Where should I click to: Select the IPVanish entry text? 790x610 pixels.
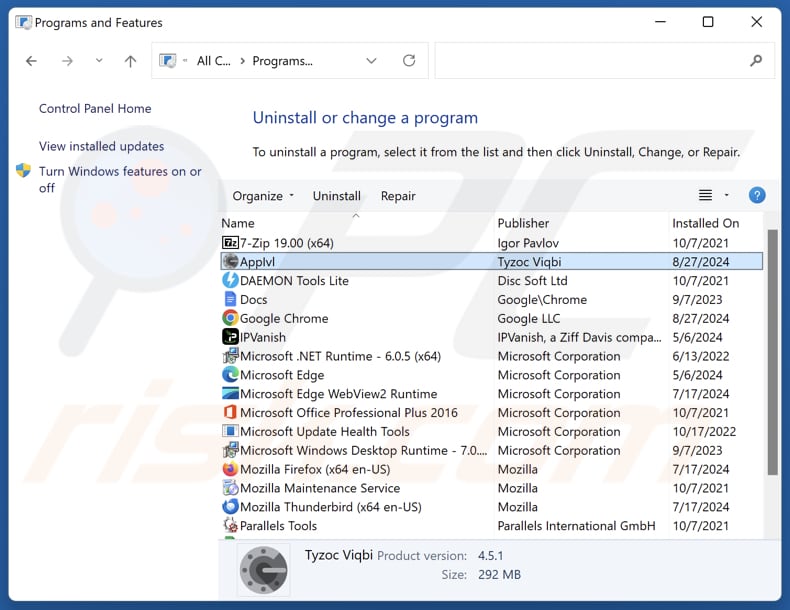(x=263, y=337)
